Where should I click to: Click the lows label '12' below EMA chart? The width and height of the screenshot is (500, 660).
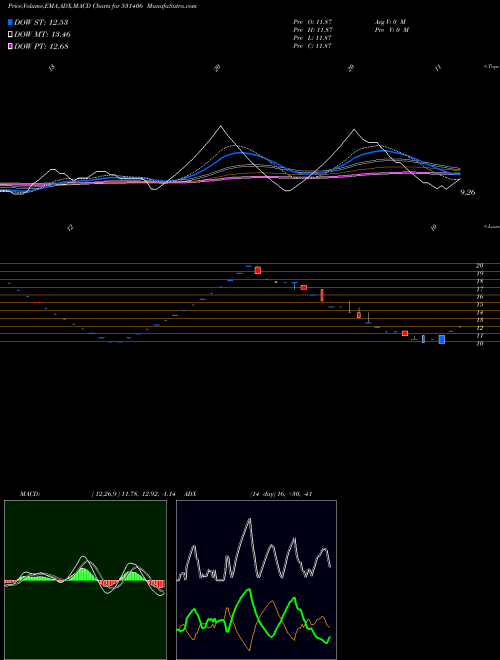point(70,228)
